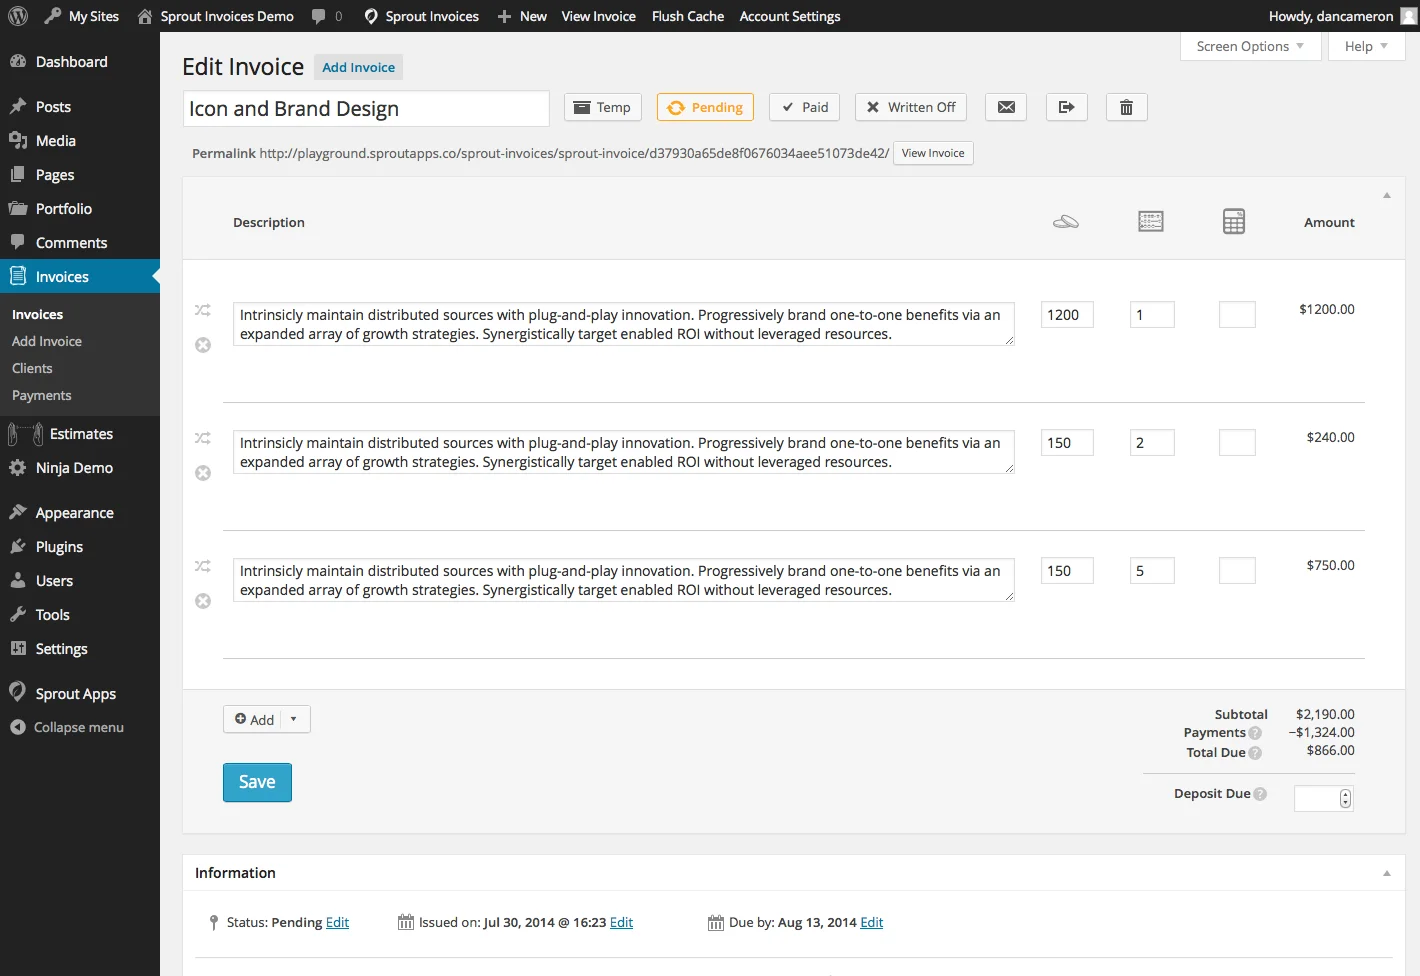This screenshot has width=1420, height=976.
Task: Set the invoice status to Paid
Action: [804, 107]
